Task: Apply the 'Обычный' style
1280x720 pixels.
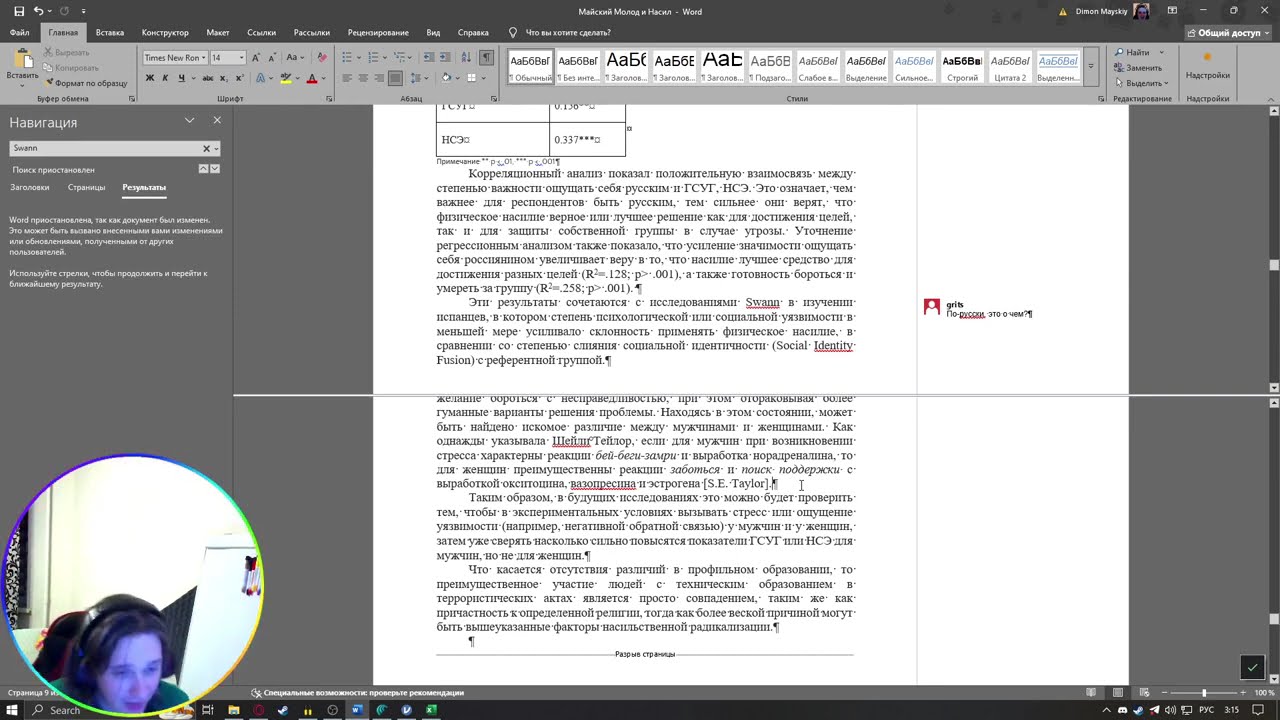Action: (531, 66)
